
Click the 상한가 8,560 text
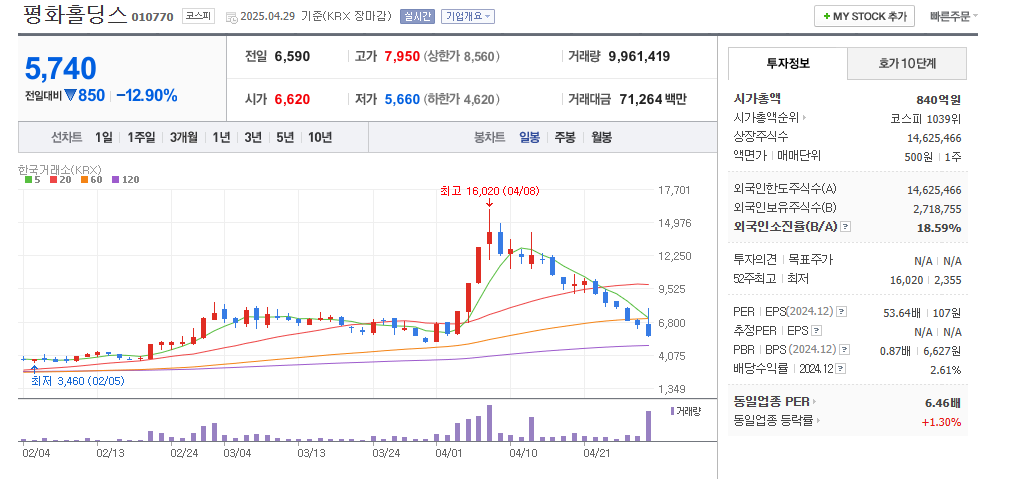coord(462,57)
